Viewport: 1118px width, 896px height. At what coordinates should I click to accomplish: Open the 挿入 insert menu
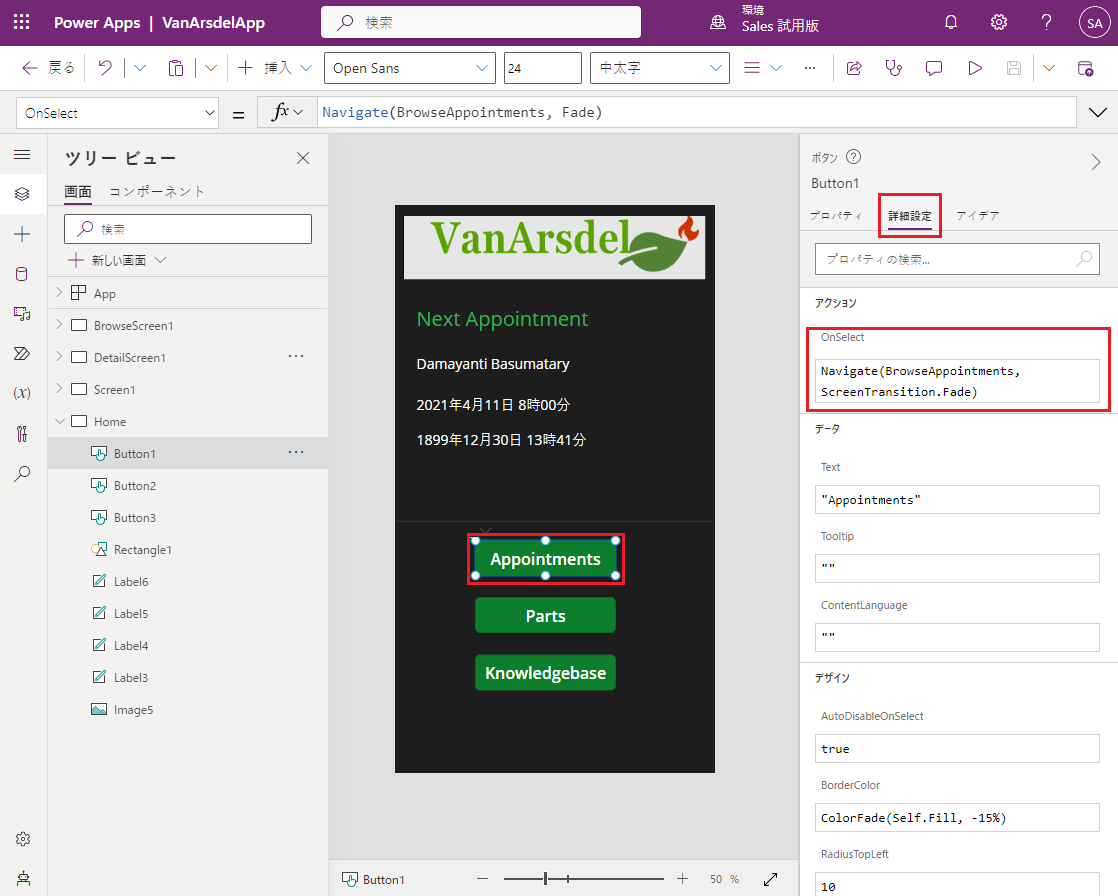(275, 68)
